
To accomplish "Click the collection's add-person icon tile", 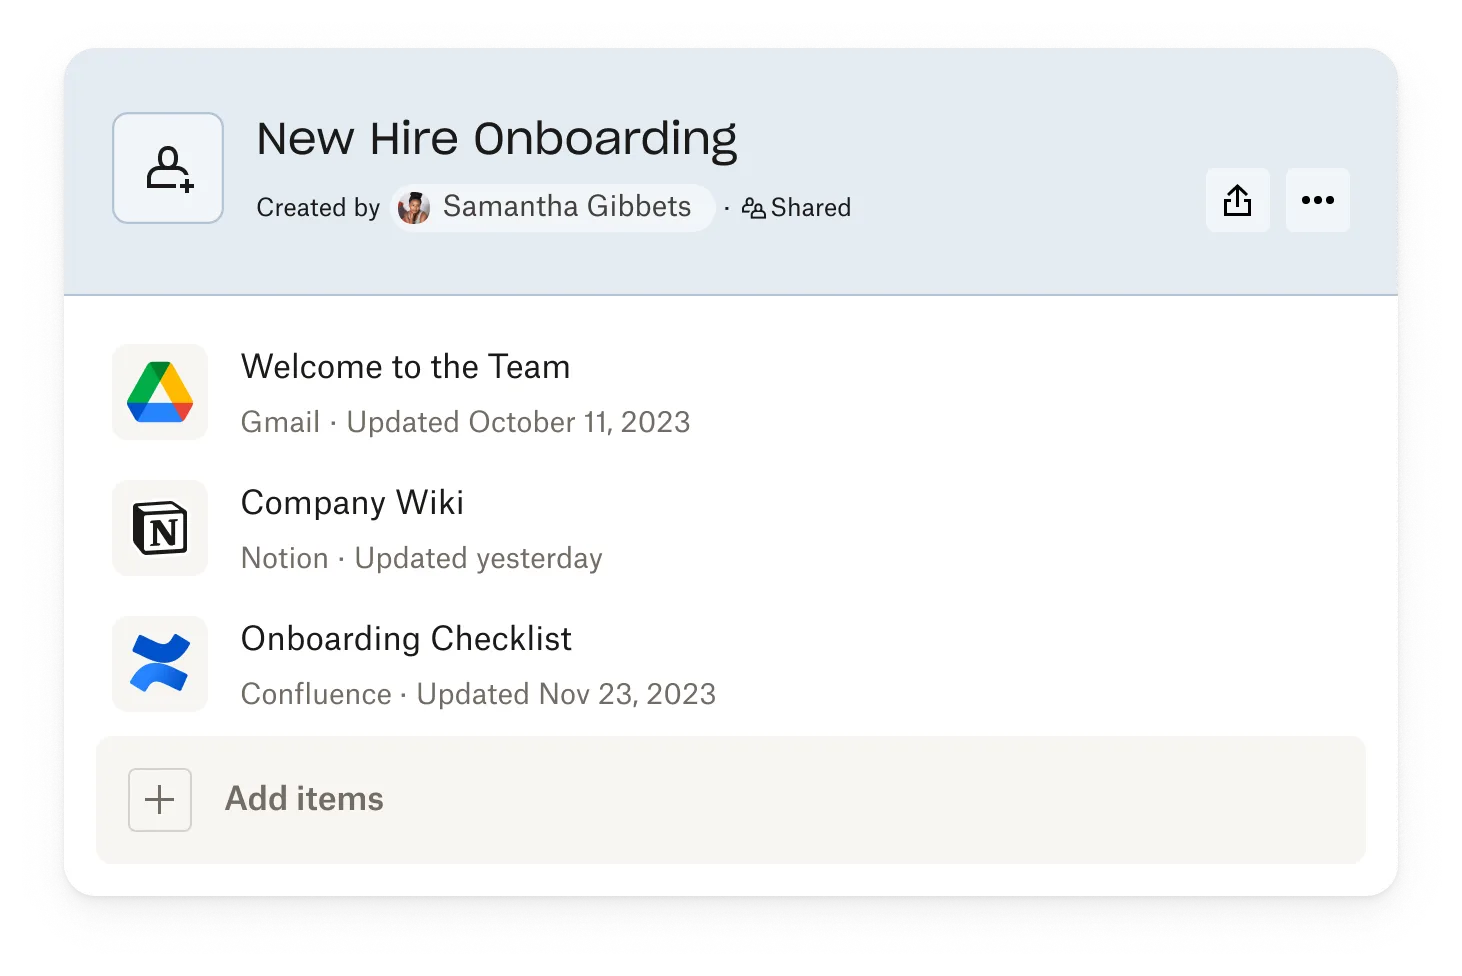I will [168, 168].
